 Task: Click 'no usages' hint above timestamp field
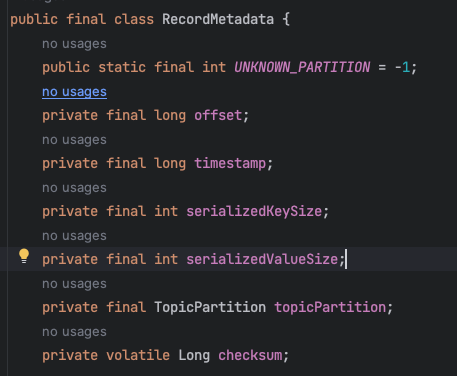tap(74, 140)
